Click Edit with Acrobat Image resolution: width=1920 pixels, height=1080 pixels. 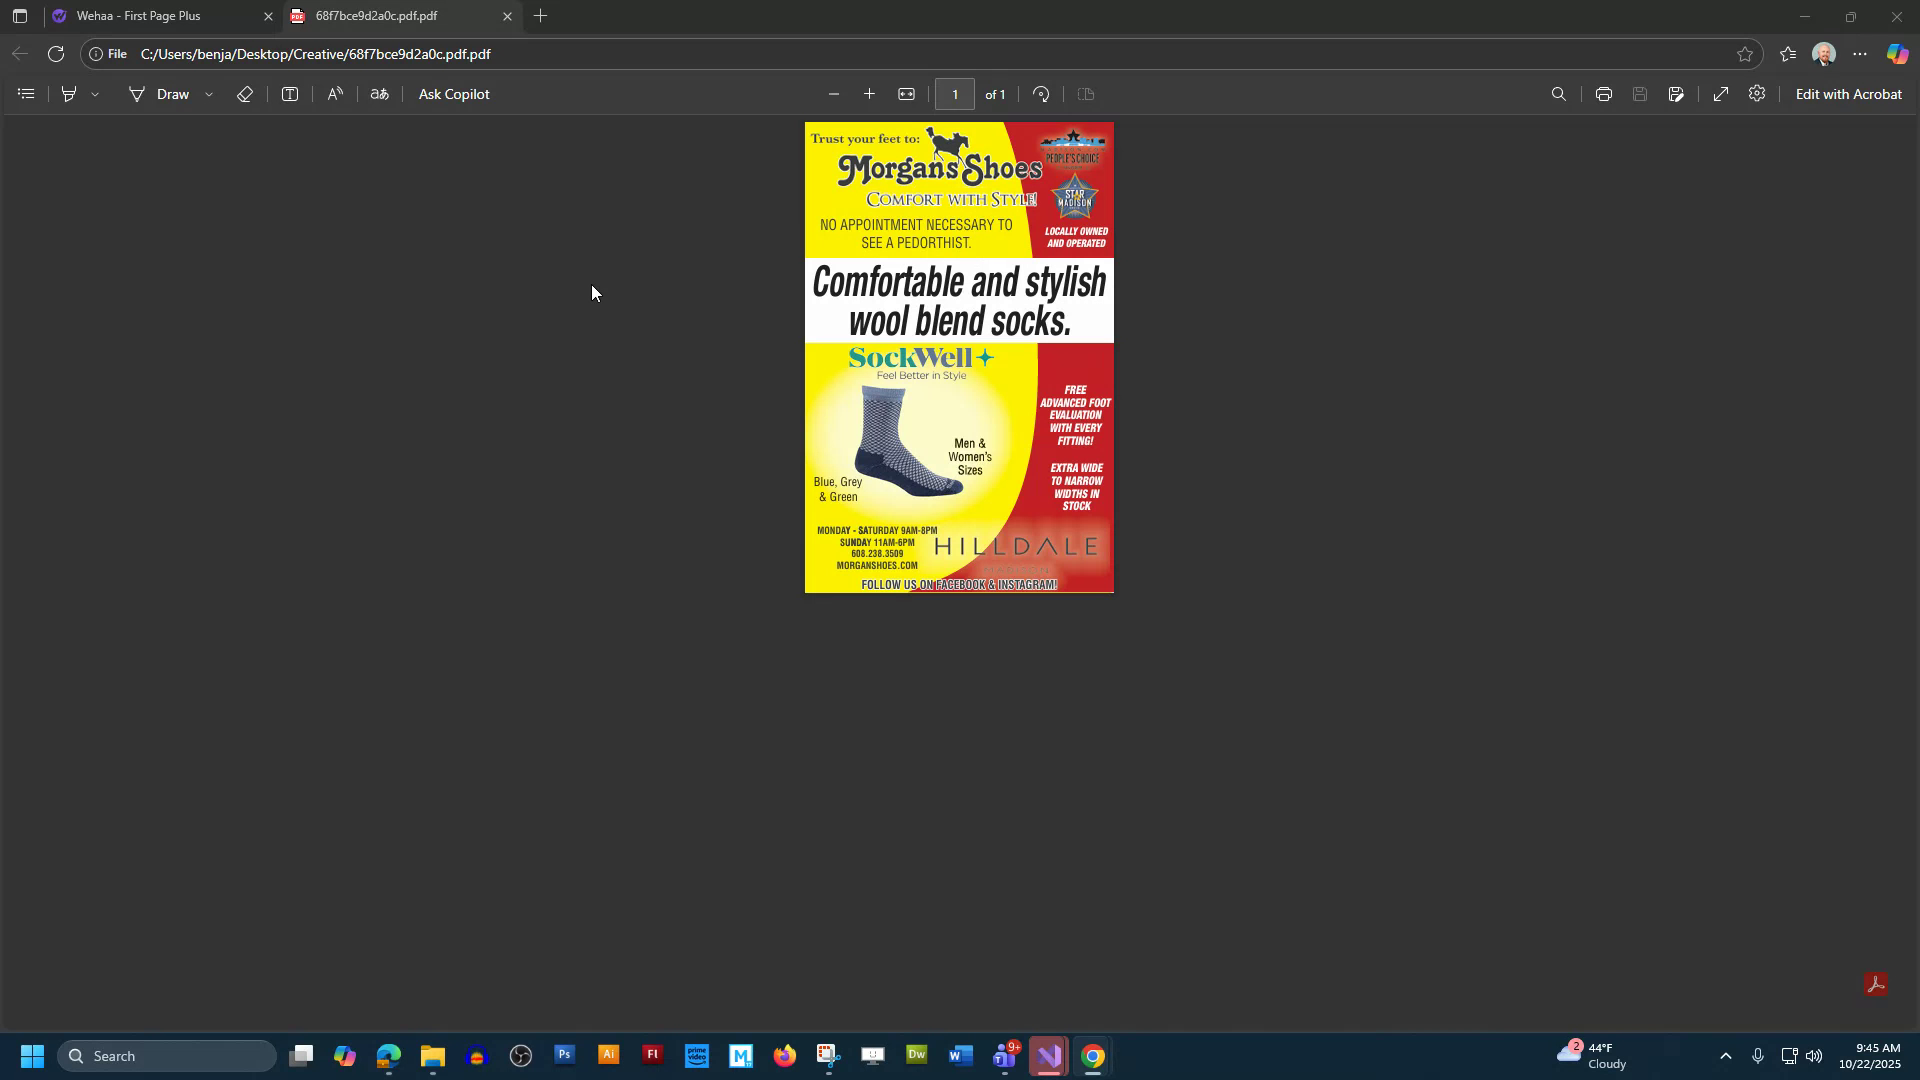click(x=1849, y=93)
